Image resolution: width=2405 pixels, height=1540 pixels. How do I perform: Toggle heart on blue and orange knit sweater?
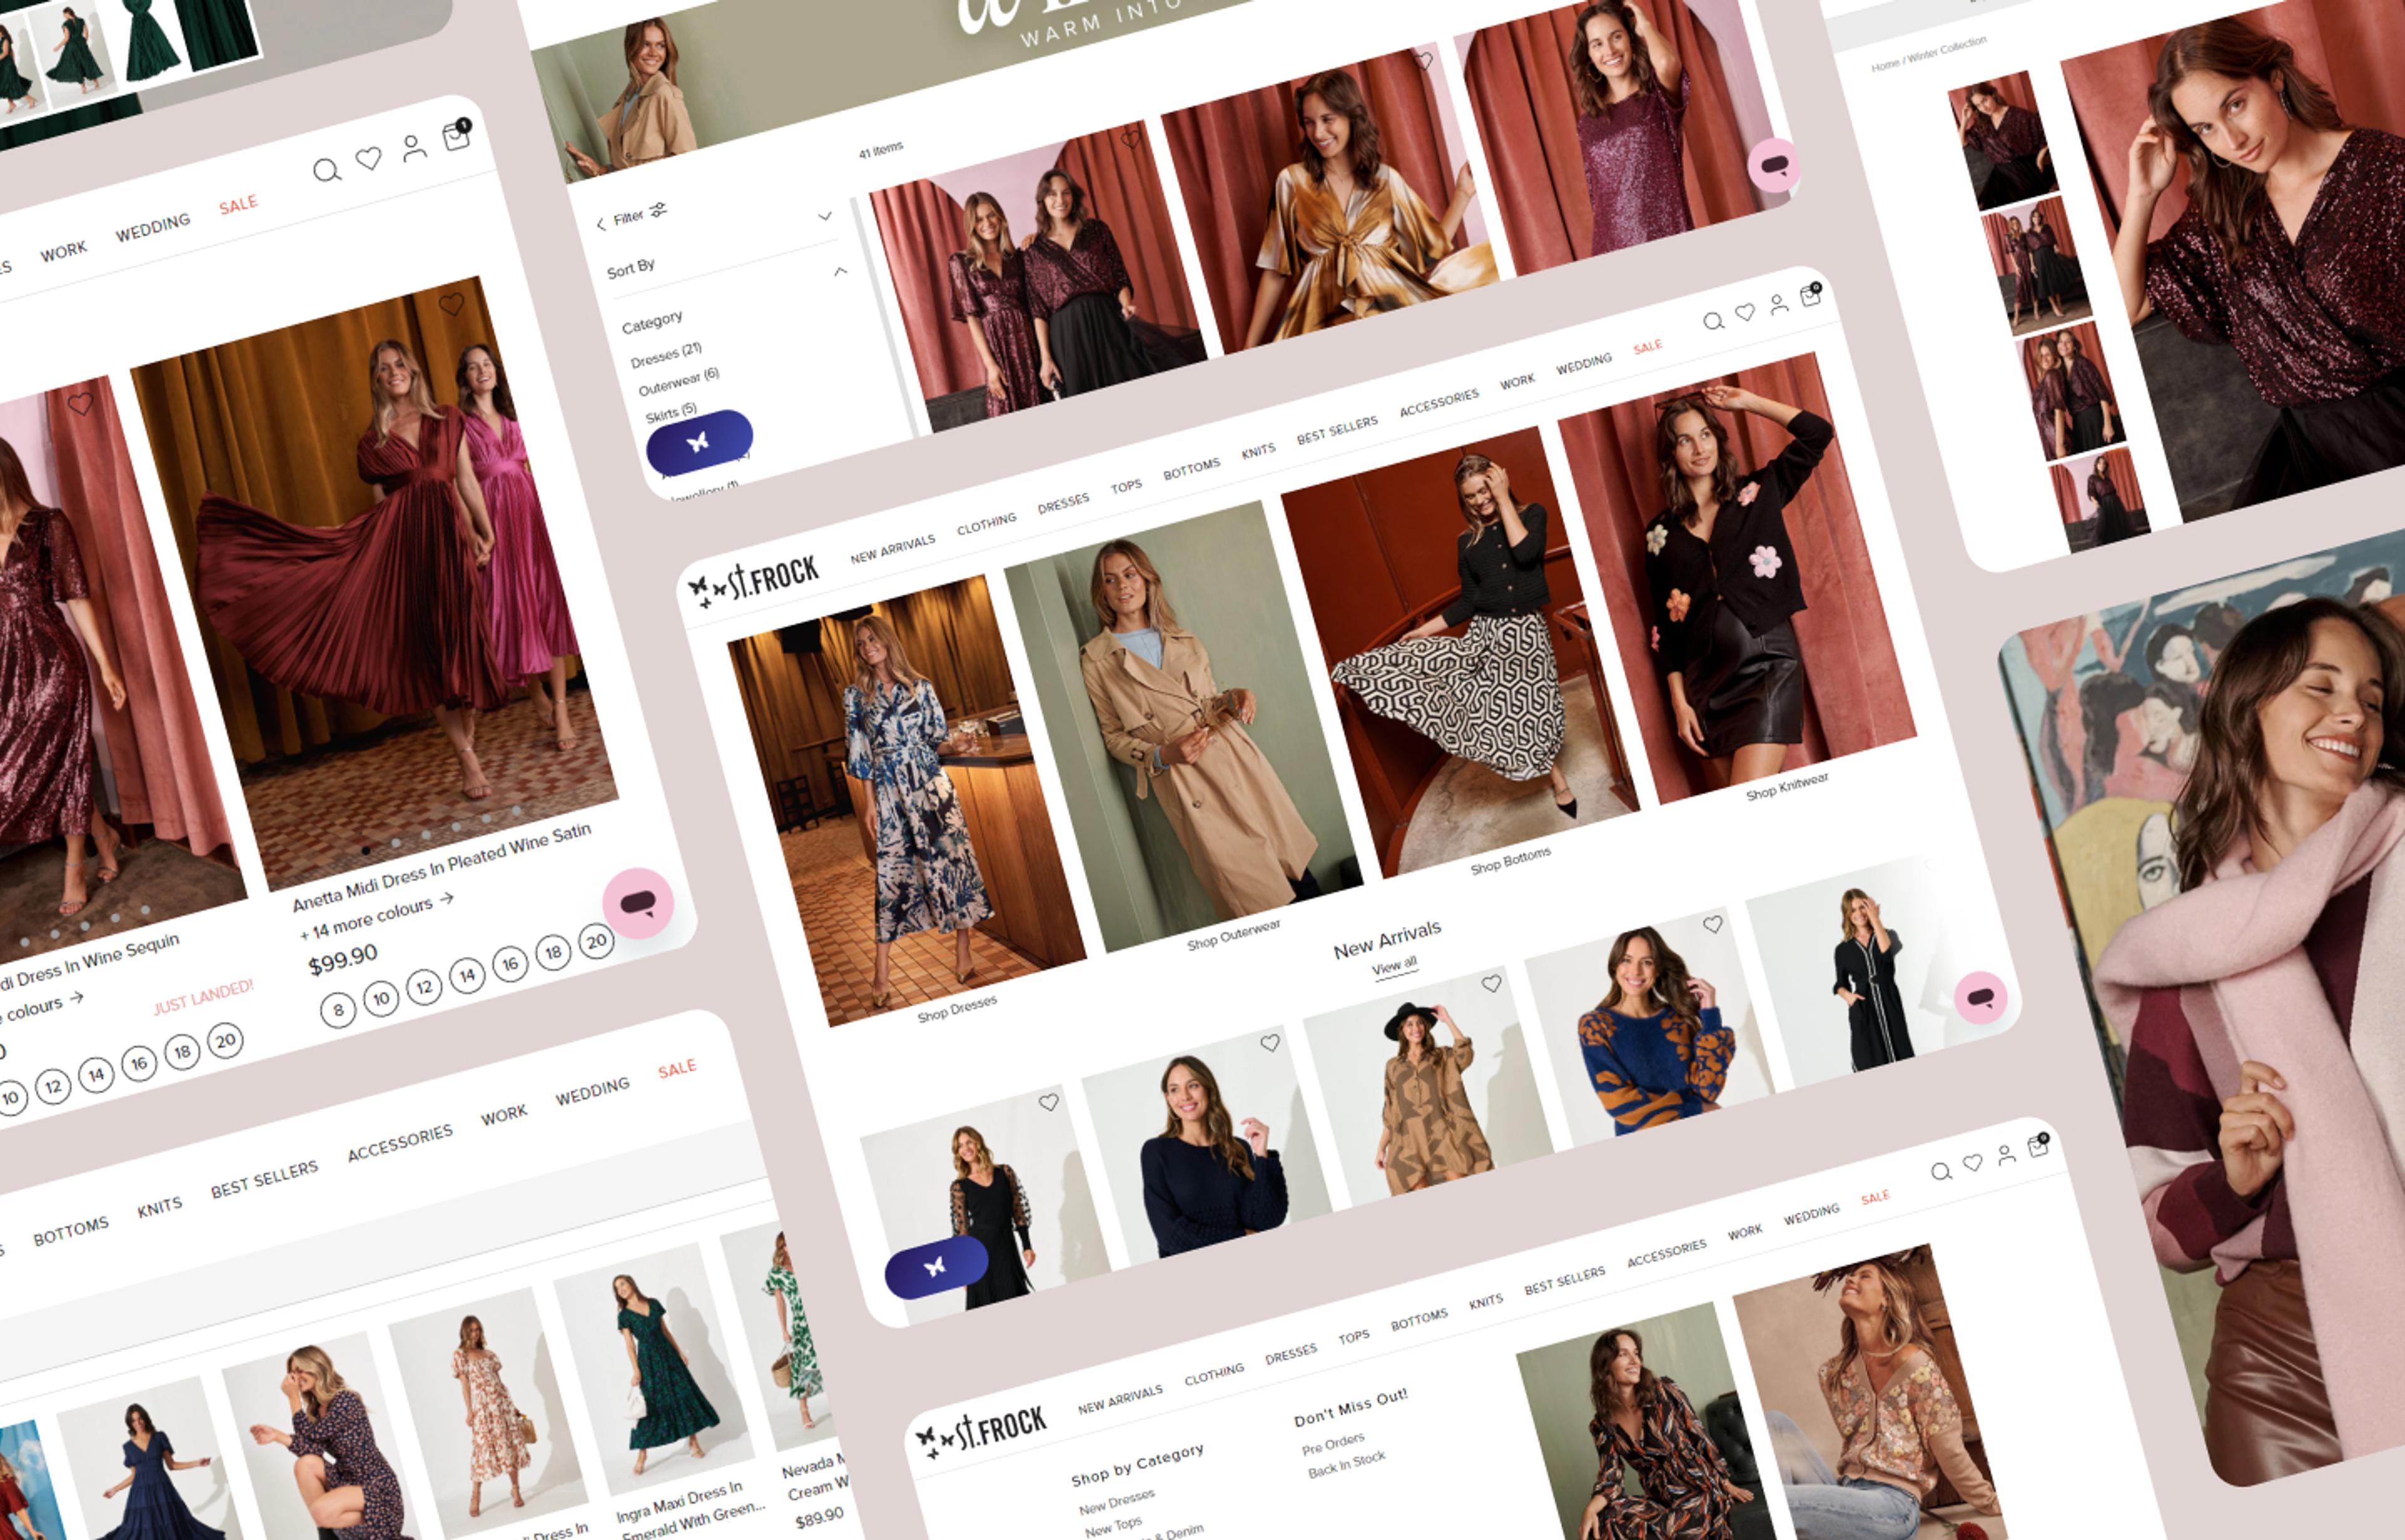1712,925
